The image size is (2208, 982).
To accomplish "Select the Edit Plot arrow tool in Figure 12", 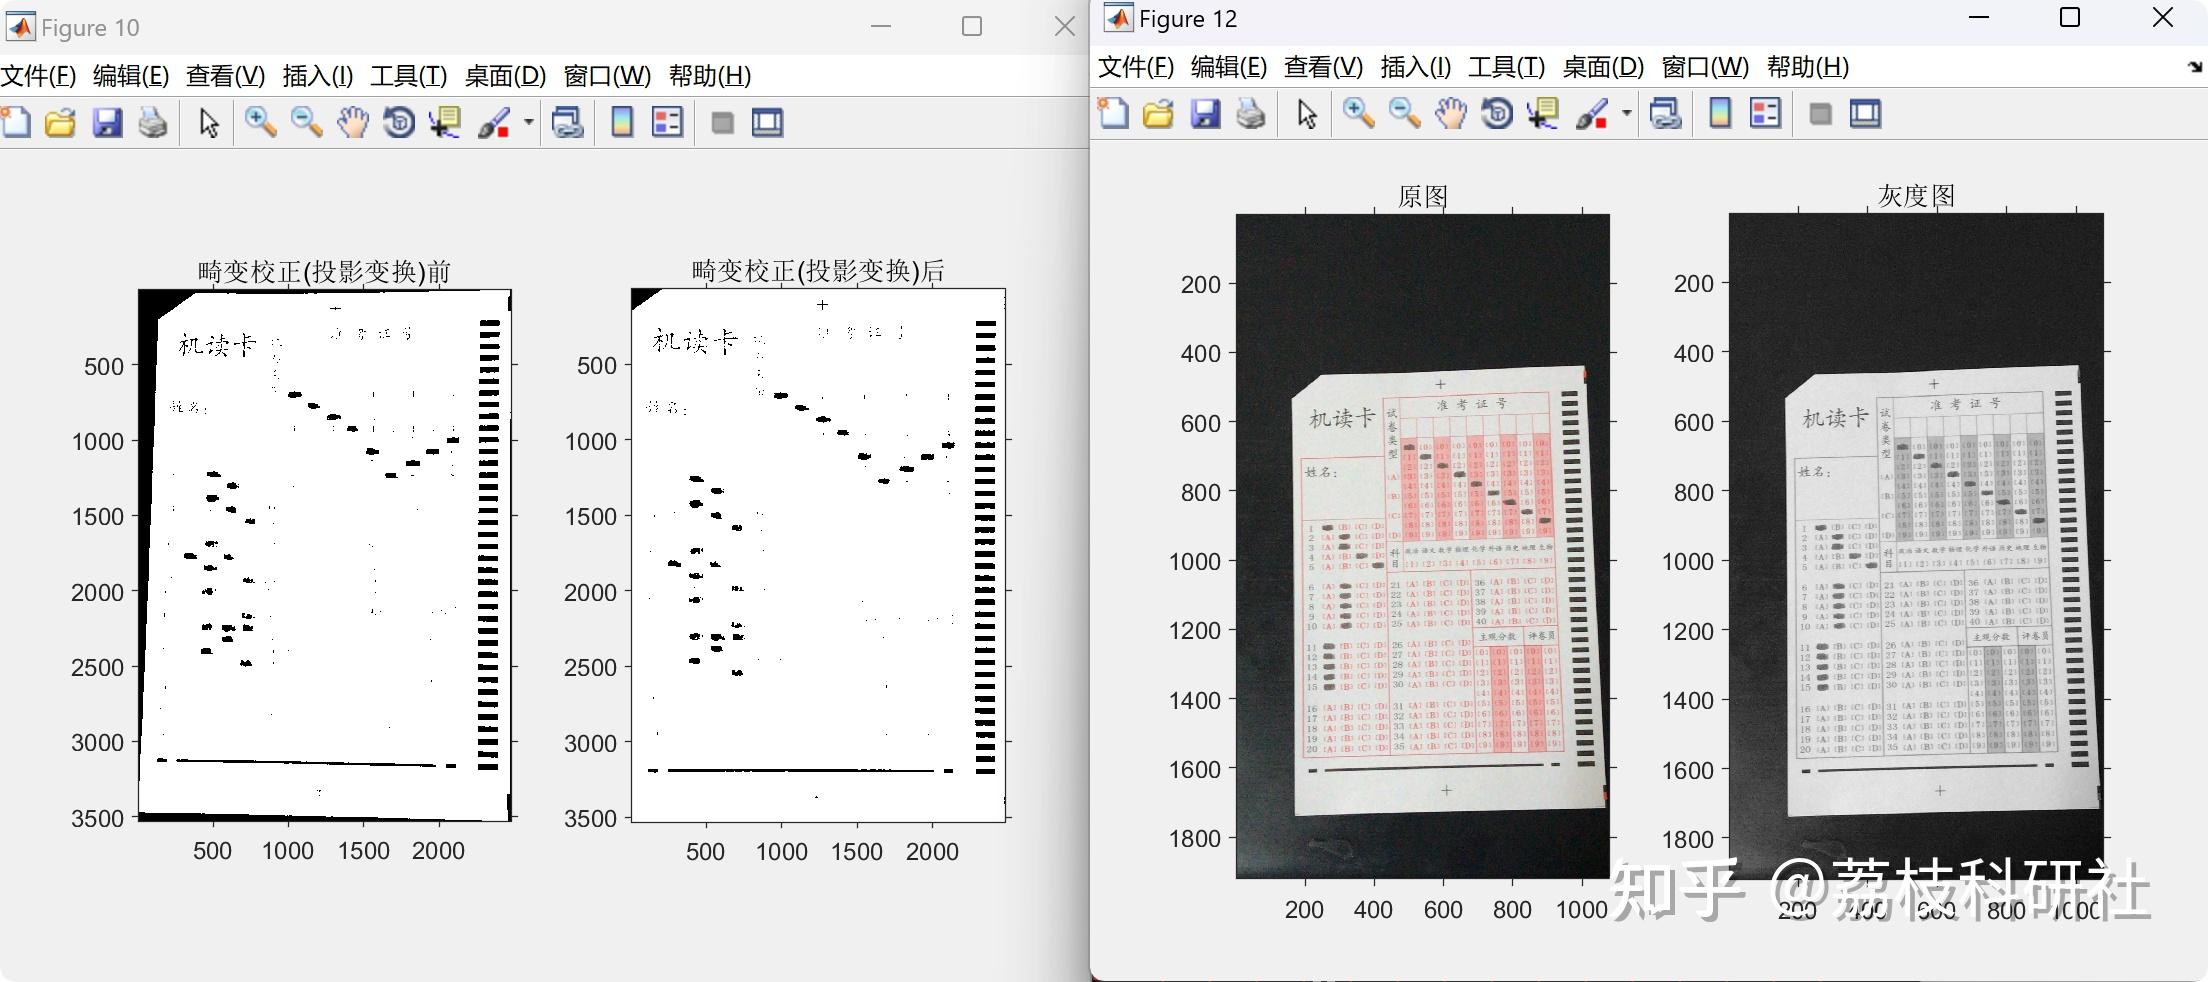I will [x=1305, y=114].
